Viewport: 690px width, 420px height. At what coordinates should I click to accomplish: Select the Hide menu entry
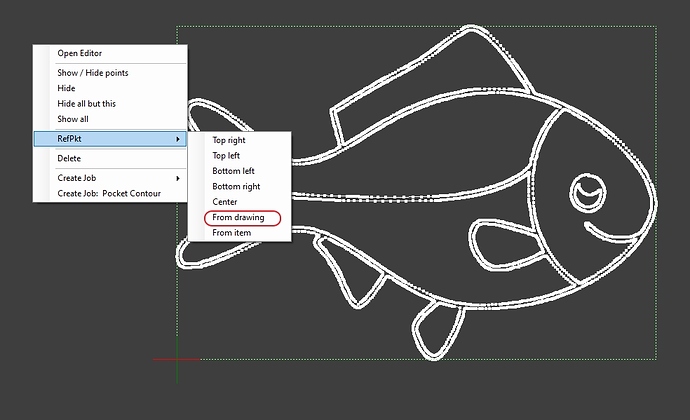click(66, 88)
